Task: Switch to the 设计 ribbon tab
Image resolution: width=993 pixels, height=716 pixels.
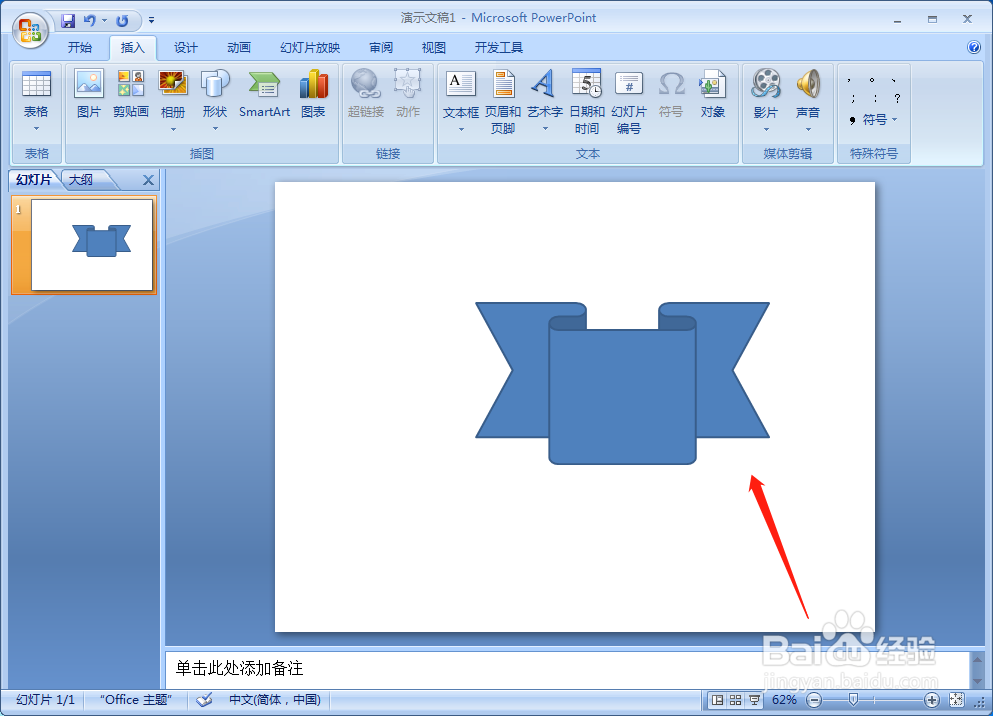Action: (186, 47)
